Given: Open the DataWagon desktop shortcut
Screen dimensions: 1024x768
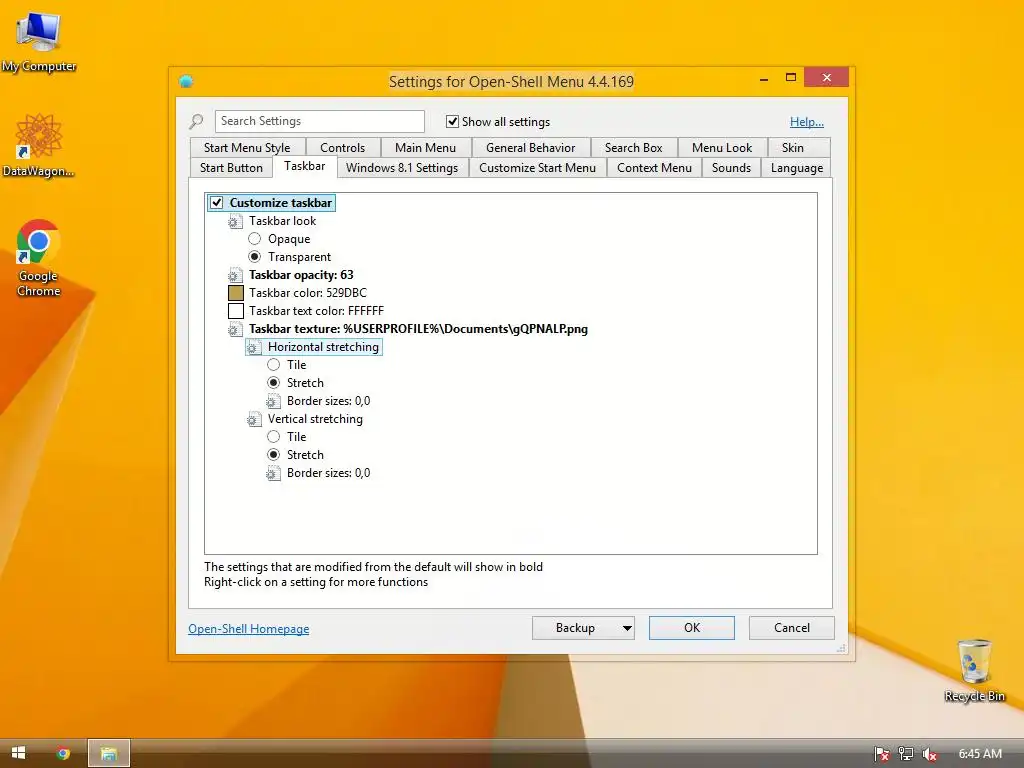Looking at the screenshot, I should (39, 144).
